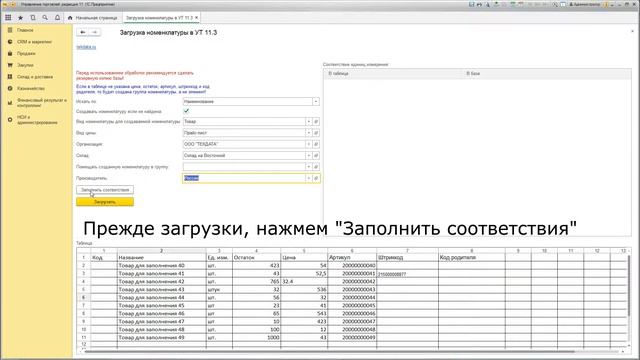Click the 'Остаток' header cell
Viewport: 640px width, 360px height.
(256, 258)
